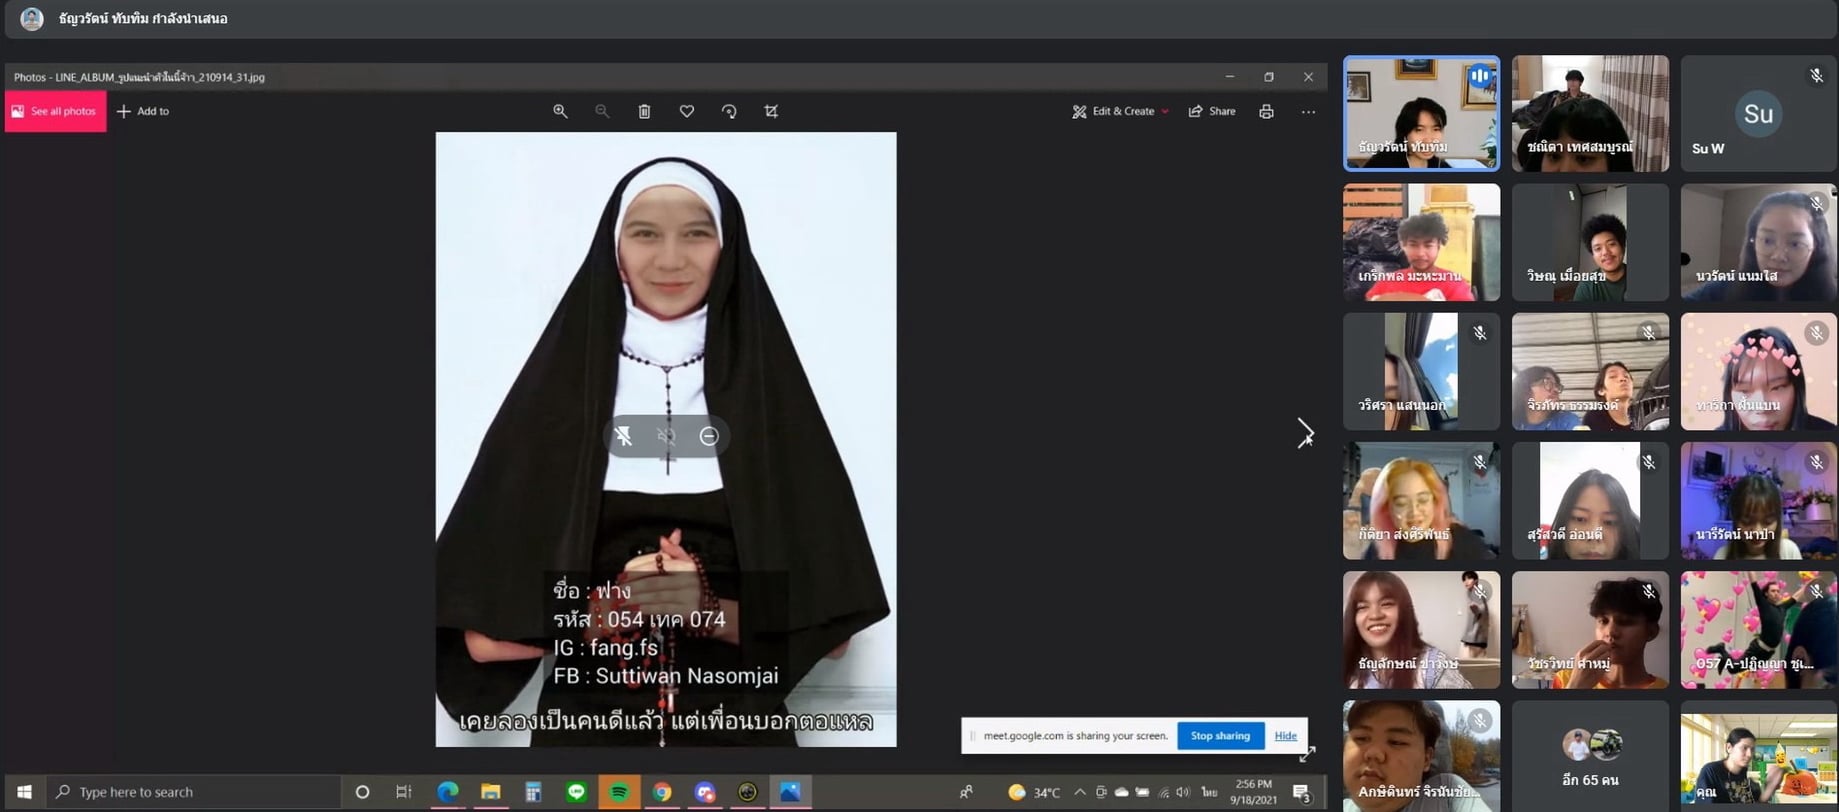Select the Crop tool

click(771, 111)
